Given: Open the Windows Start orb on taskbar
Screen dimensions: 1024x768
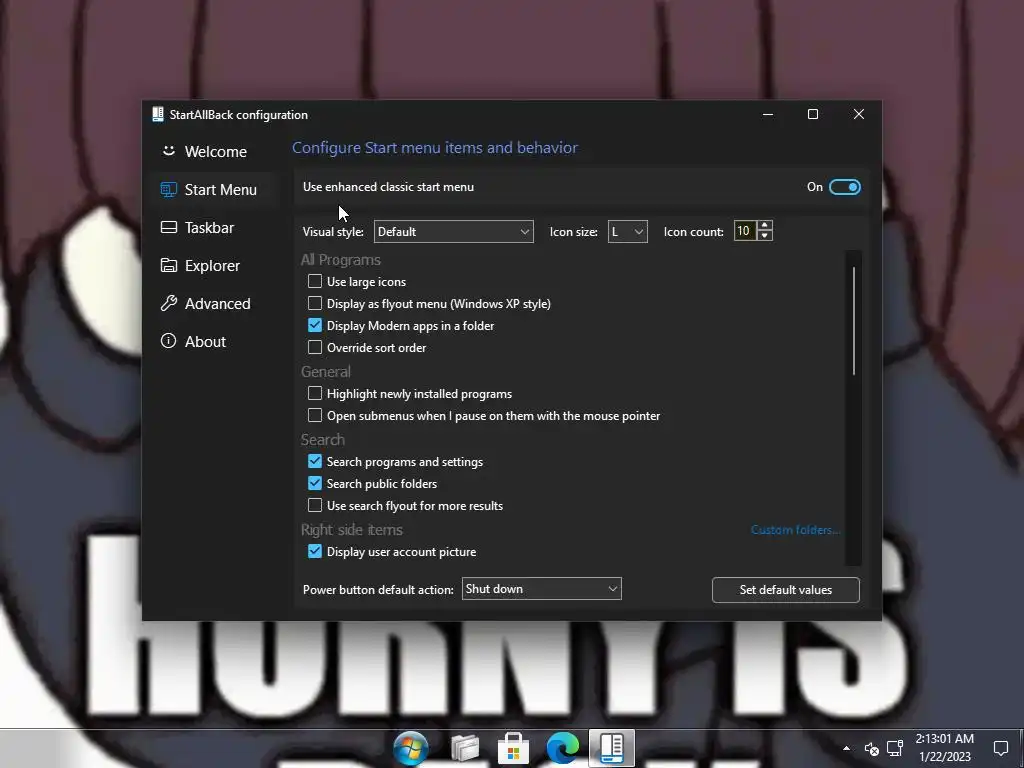Looking at the screenshot, I should pyautogui.click(x=411, y=748).
